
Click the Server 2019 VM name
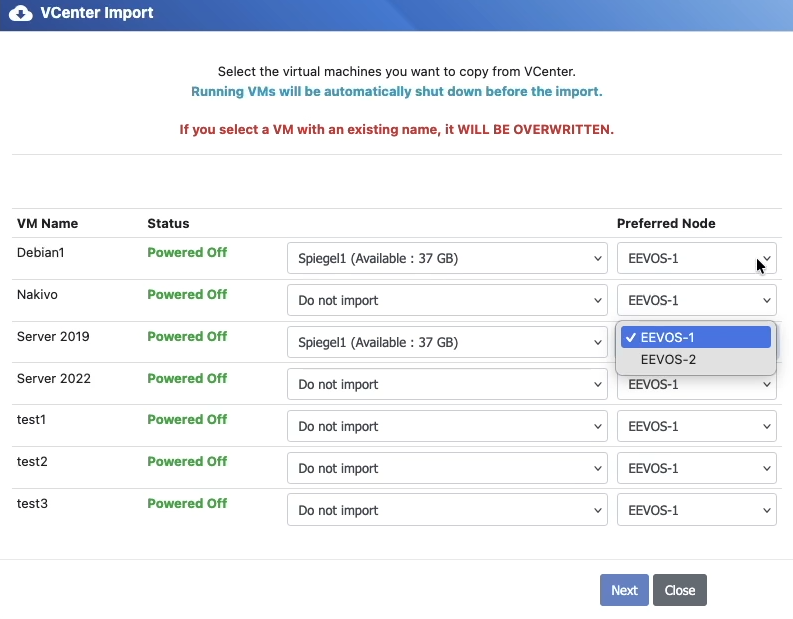[x=53, y=337]
